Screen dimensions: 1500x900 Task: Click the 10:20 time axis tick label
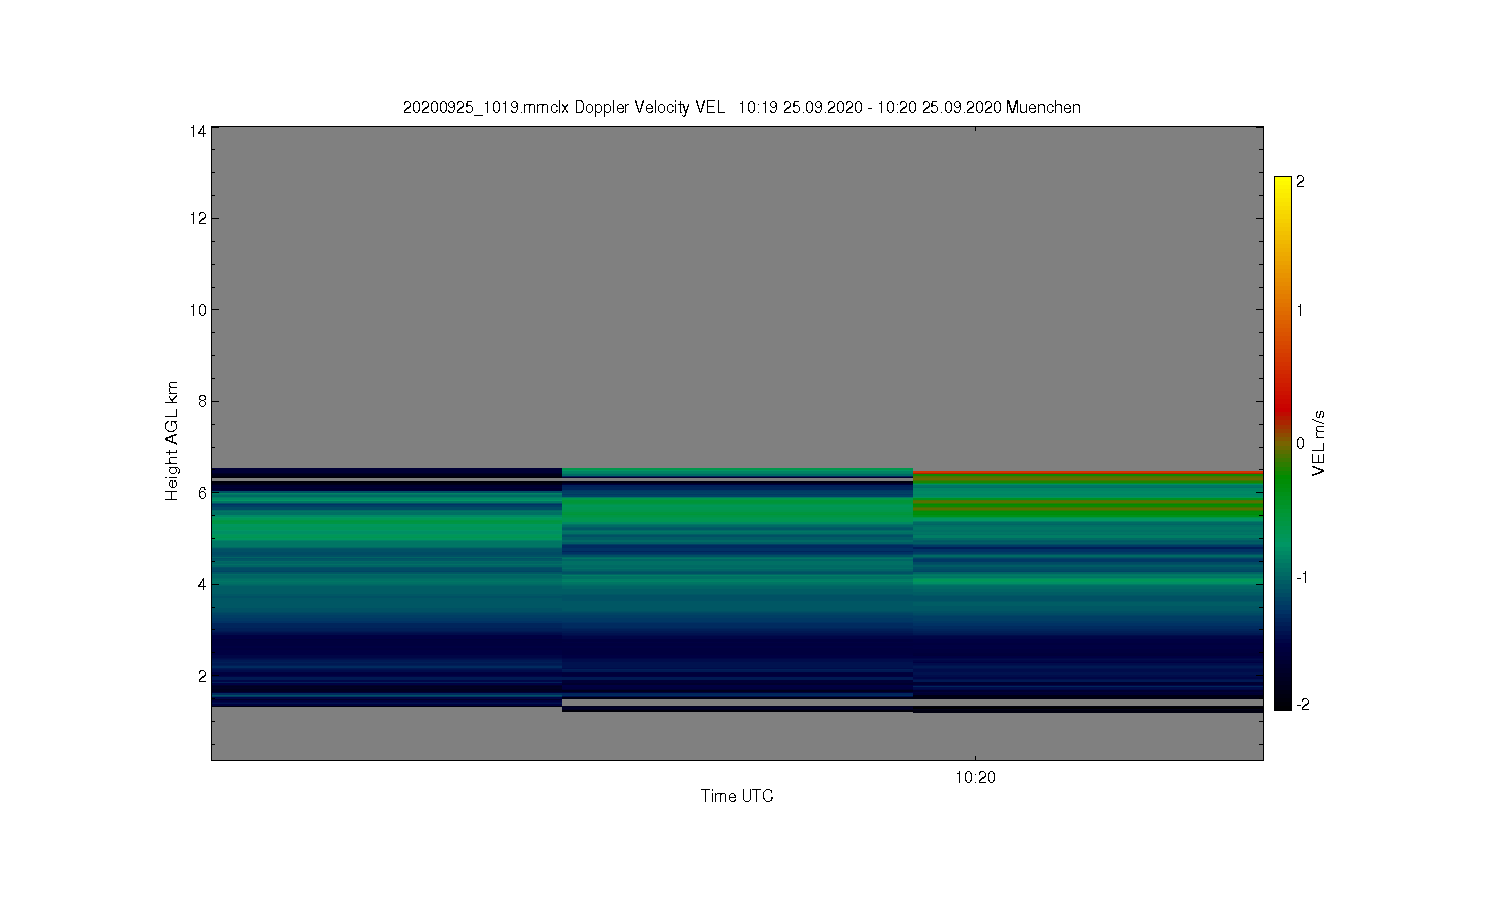(x=975, y=777)
